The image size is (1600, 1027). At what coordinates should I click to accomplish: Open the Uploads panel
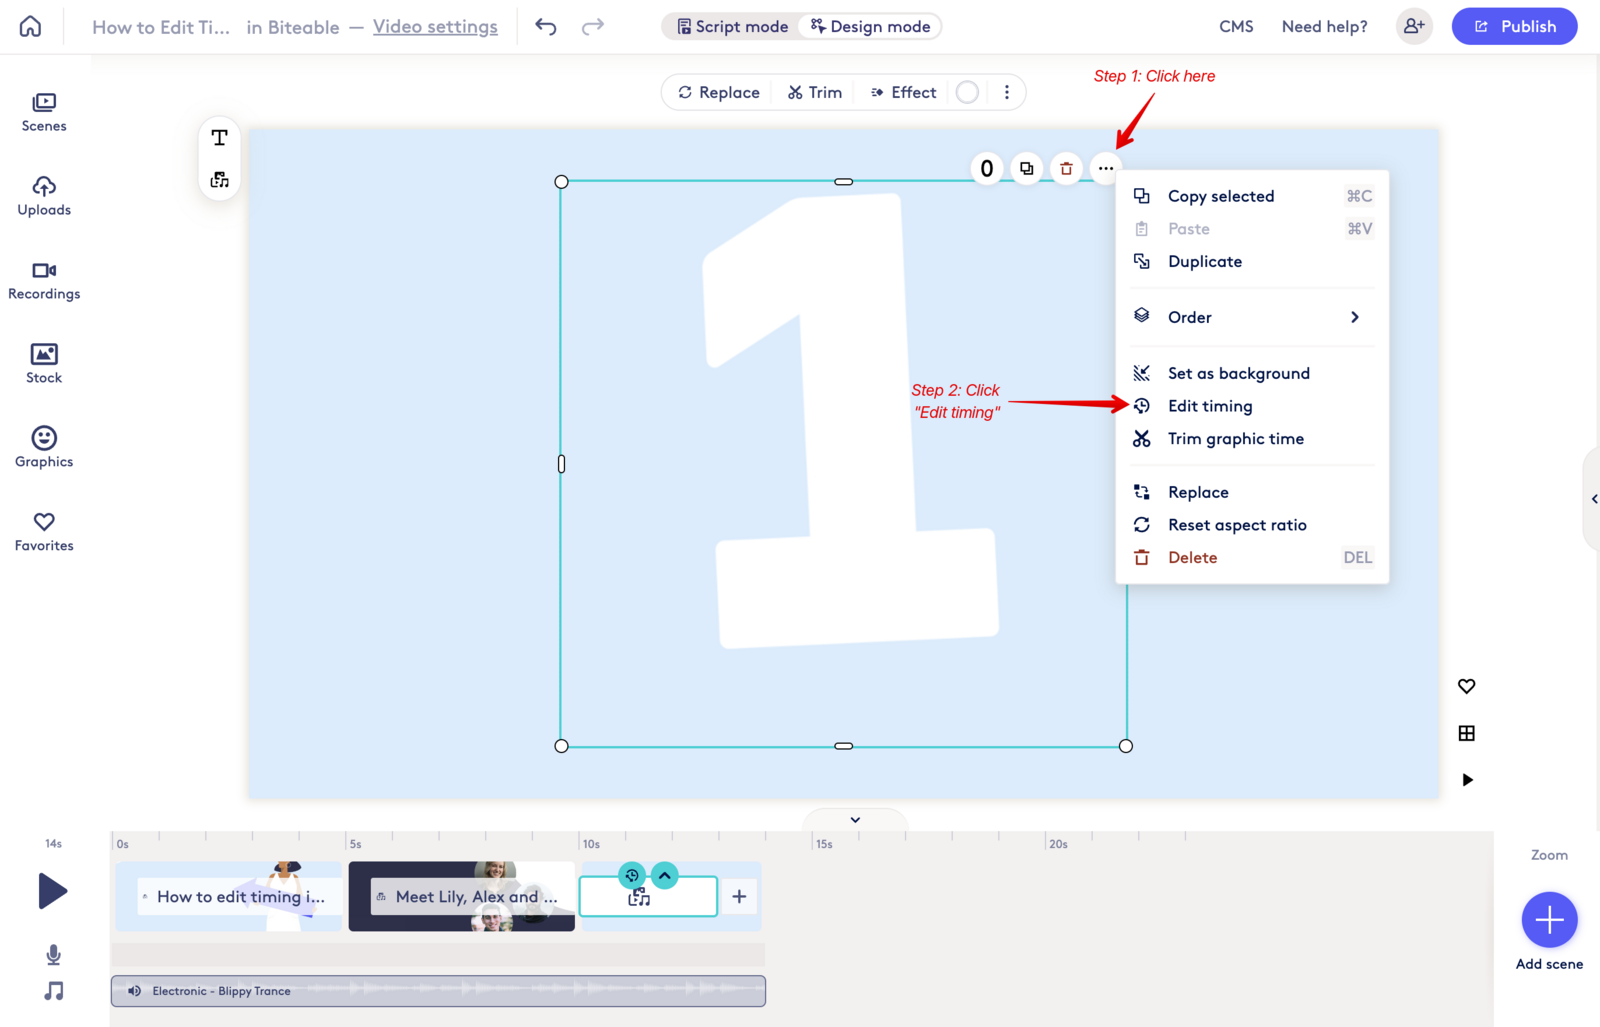click(44, 196)
